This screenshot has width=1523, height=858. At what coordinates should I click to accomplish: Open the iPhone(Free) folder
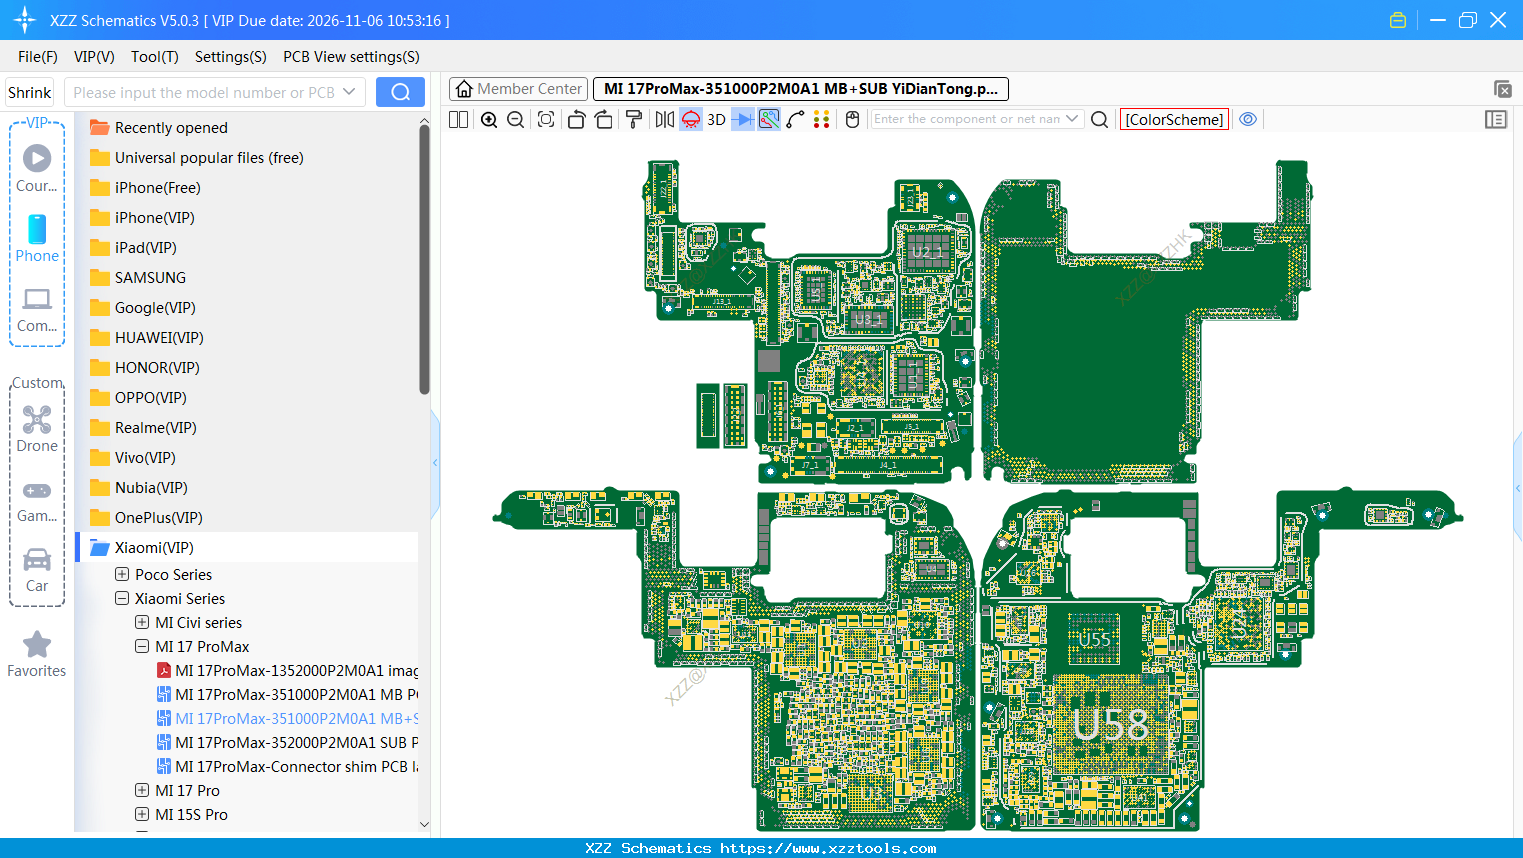tap(157, 187)
